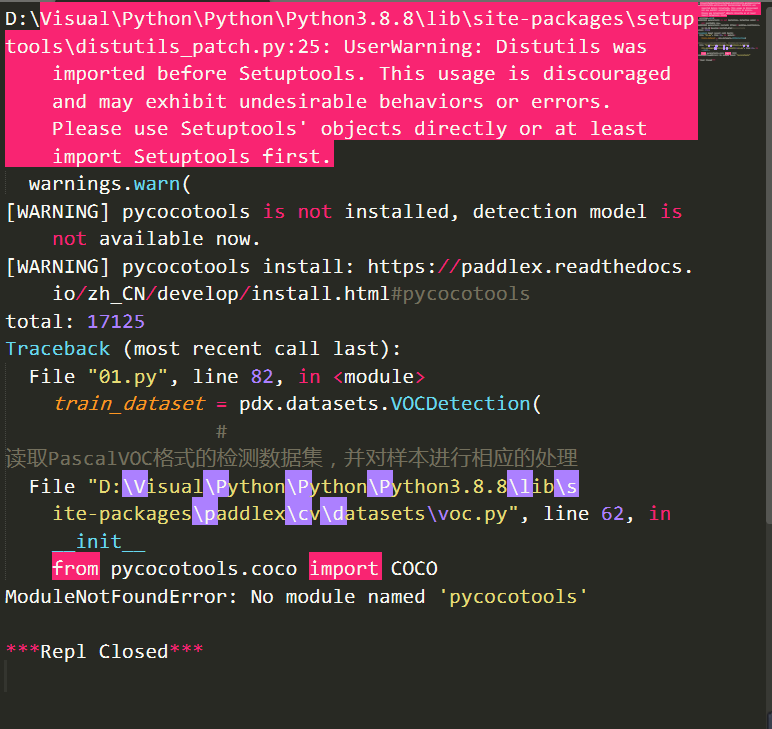Image resolution: width=772 pixels, height=729 pixels.
Task: Click the '***Repl Closed***' line
Action: pyautogui.click(x=104, y=652)
